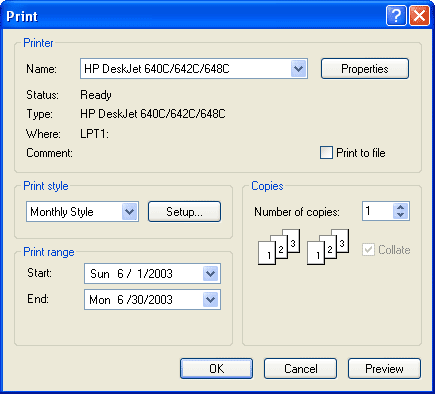
Task: Click the Where value LPT1:
Action: [x=94, y=134]
